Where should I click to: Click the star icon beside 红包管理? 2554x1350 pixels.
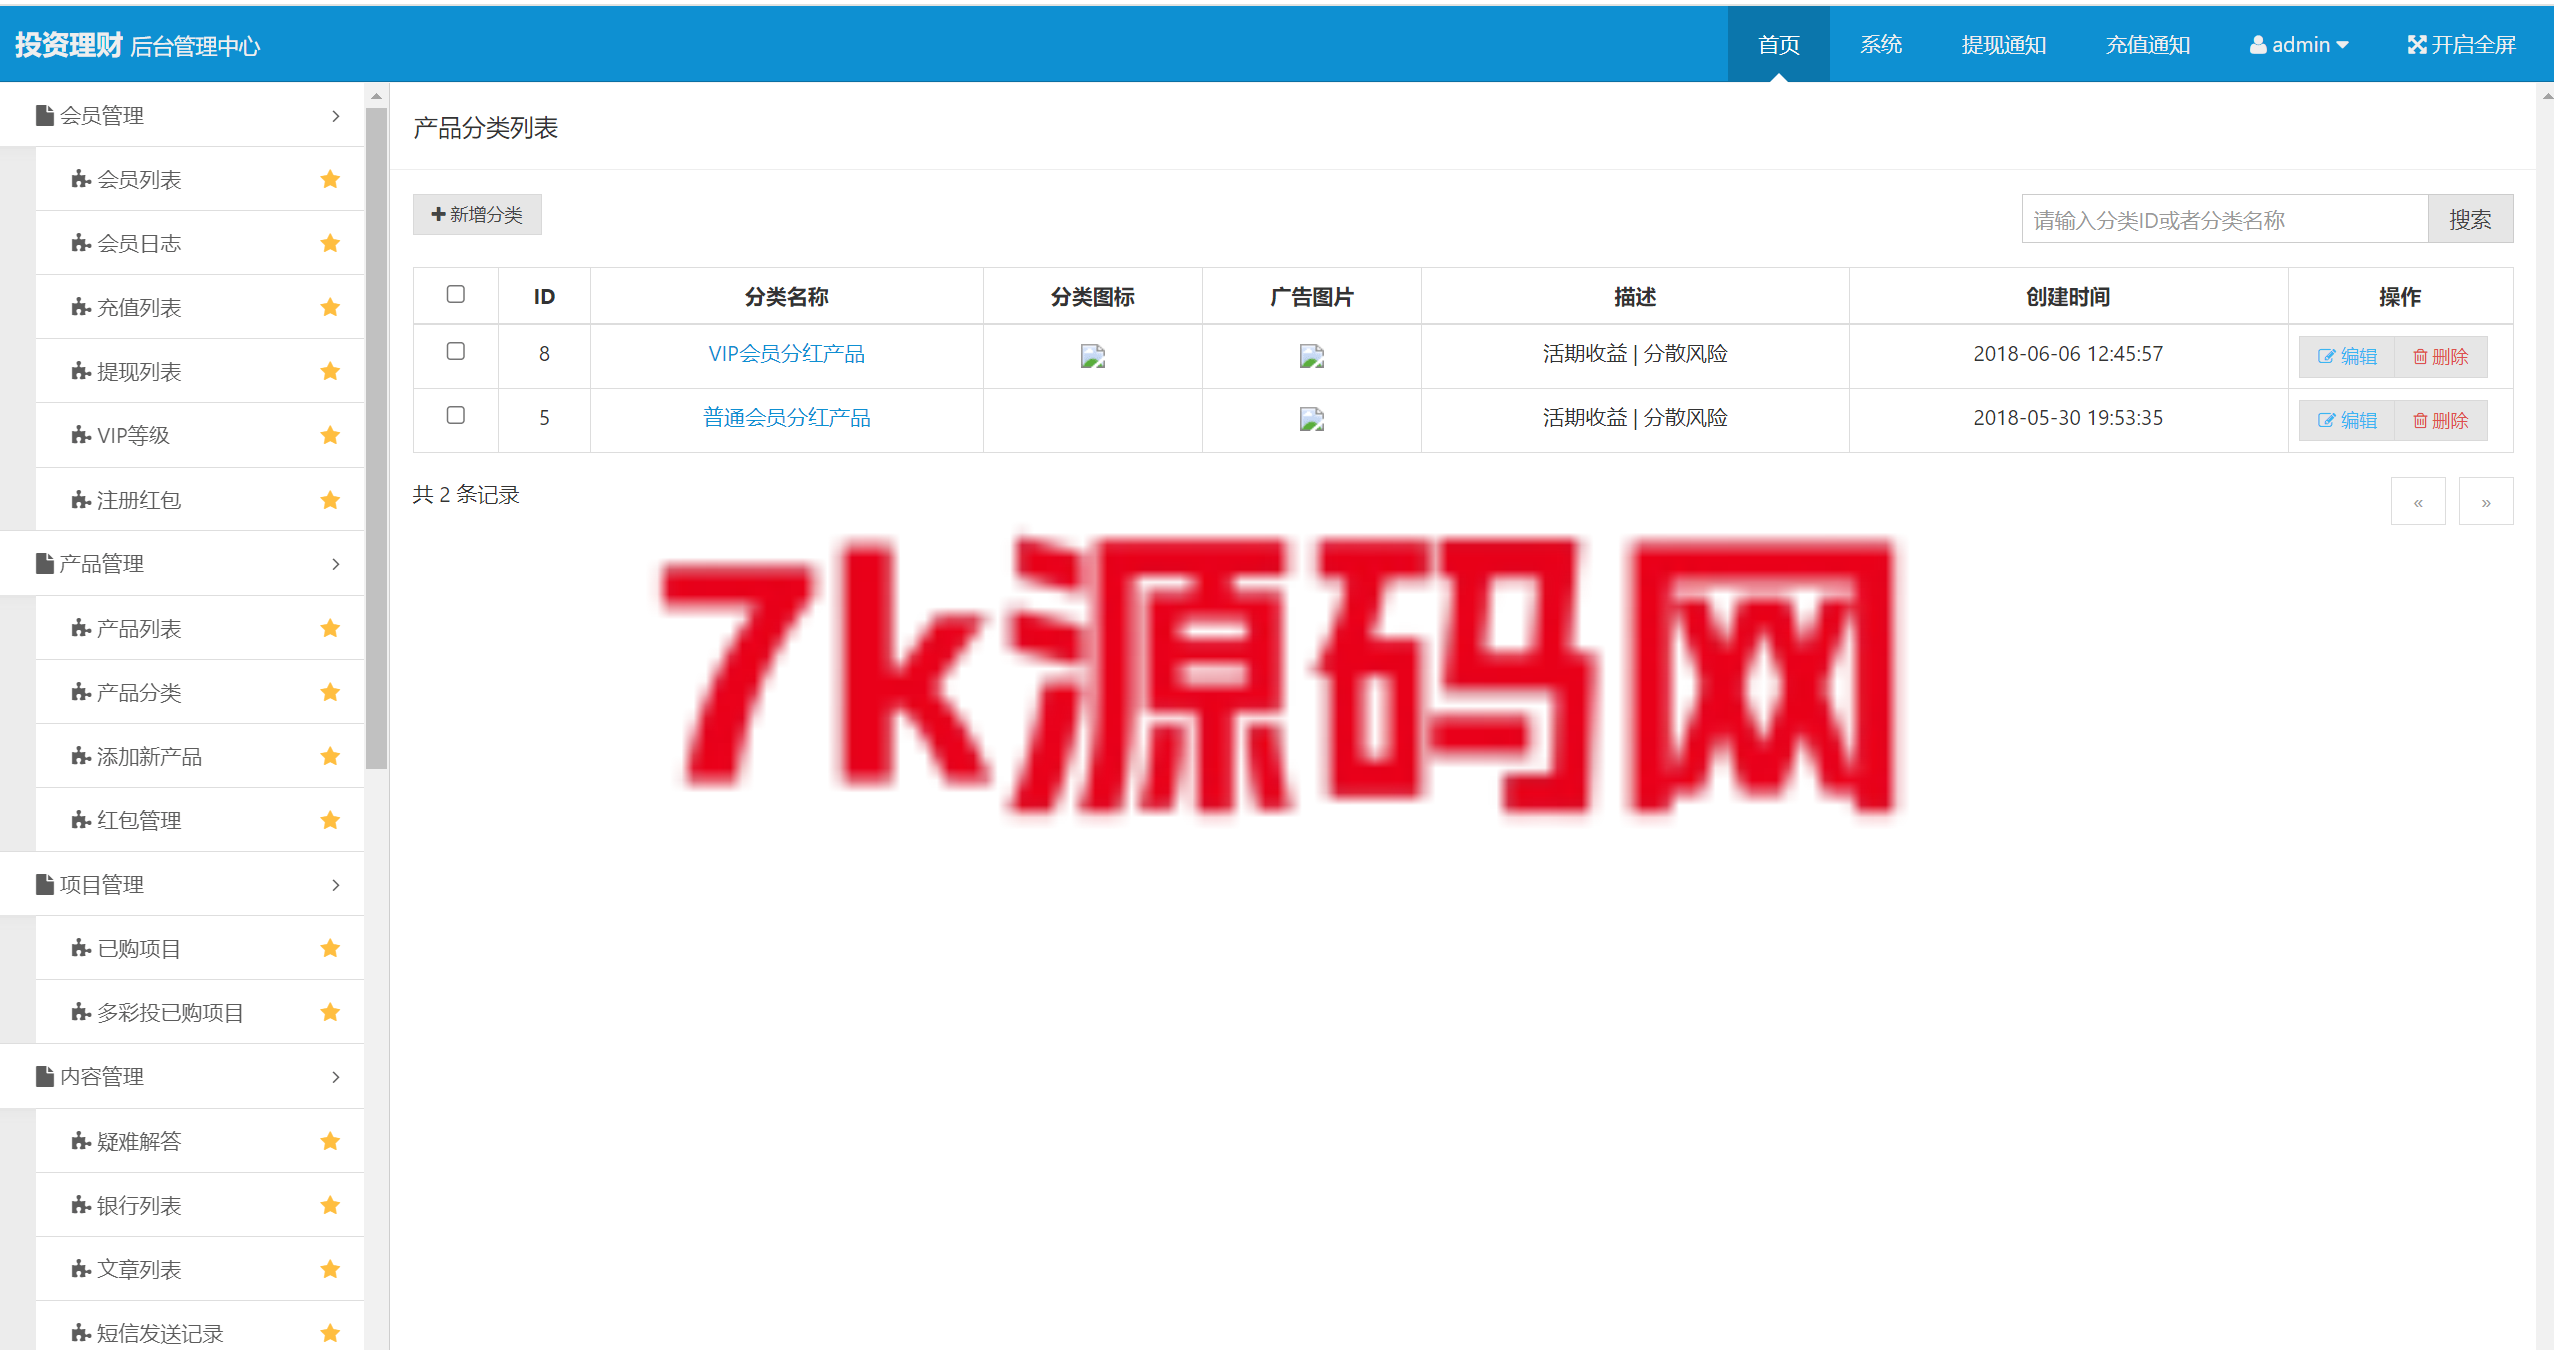(x=330, y=820)
